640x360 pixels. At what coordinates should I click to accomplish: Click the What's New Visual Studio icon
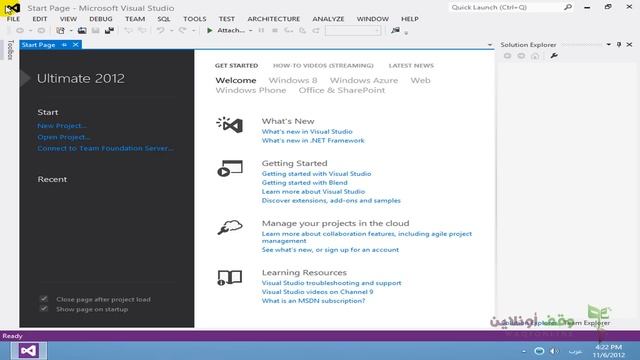230,125
